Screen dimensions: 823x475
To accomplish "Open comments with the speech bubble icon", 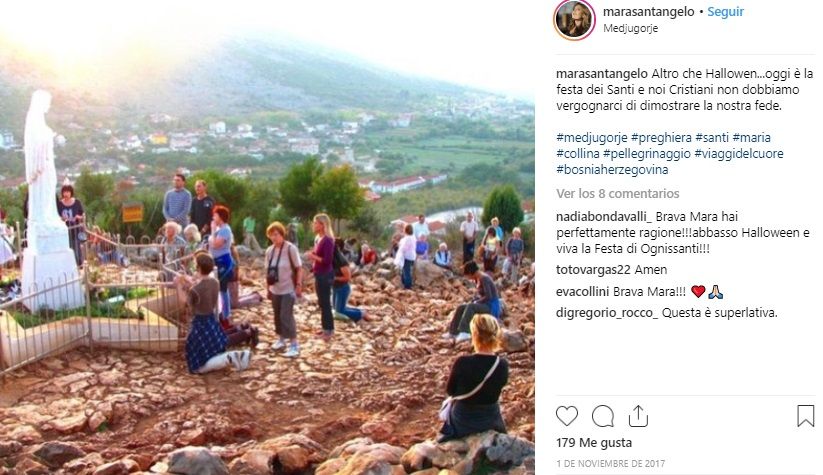I will point(603,417).
